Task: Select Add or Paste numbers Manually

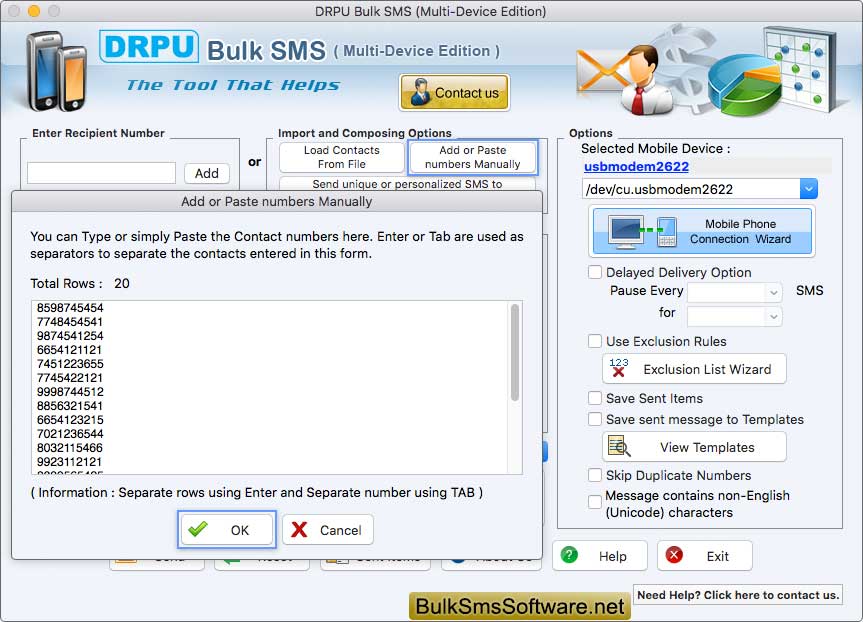Action: pyautogui.click(x=473, y=157)
